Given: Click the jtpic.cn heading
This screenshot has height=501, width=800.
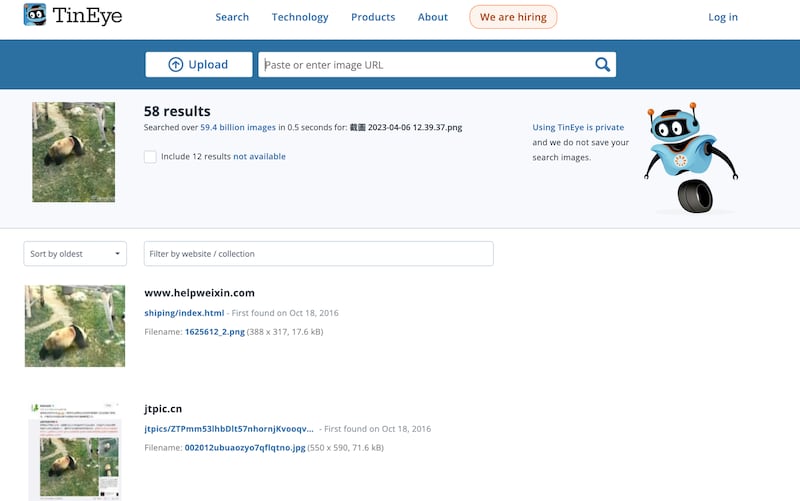Looking at the screenshot, I should [x=163, y=409].
